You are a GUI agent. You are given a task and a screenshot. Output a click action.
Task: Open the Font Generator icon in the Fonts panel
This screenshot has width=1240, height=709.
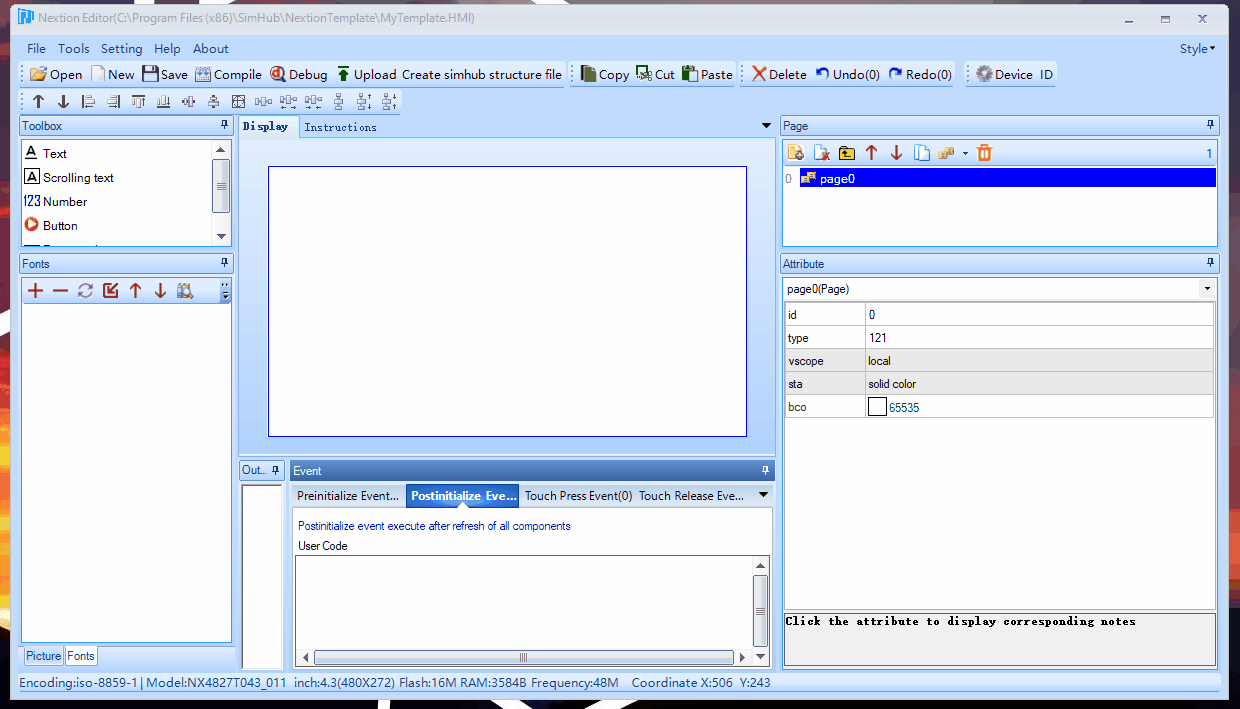[x=185, y=290]
